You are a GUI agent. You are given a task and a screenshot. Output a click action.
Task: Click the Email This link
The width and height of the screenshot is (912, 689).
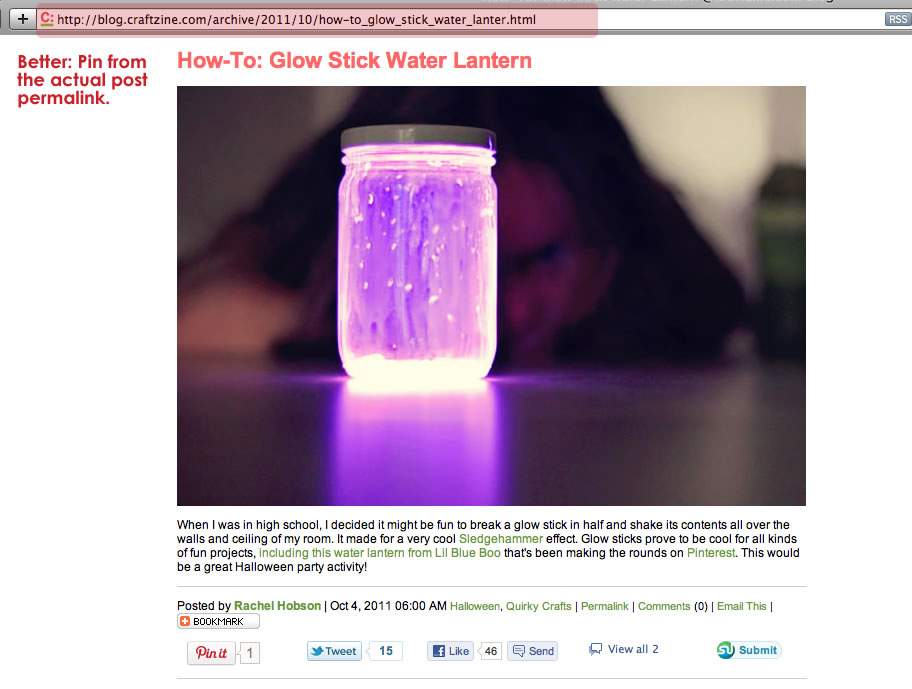click(742, 606)
